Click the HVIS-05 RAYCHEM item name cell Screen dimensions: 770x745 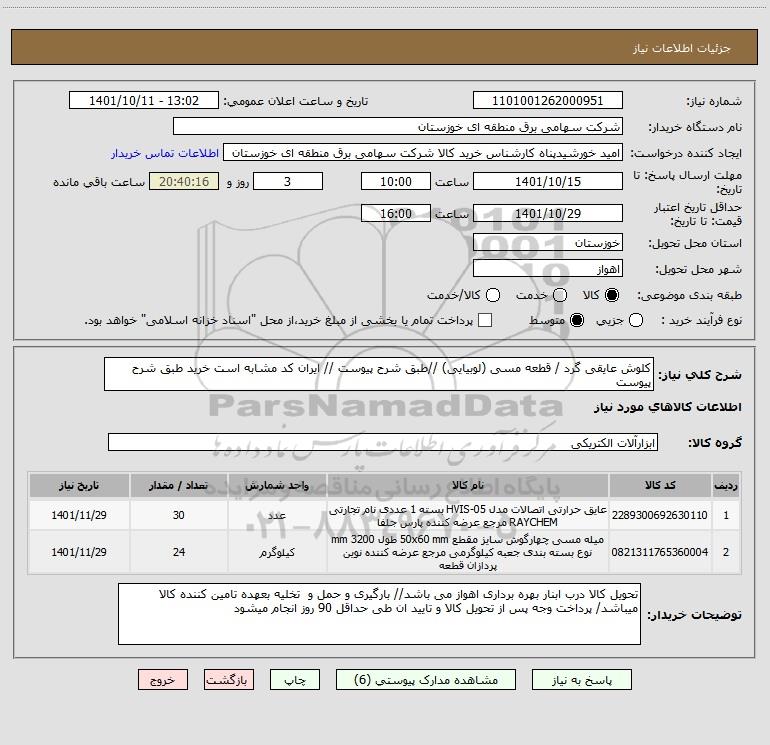pos(468,516)
